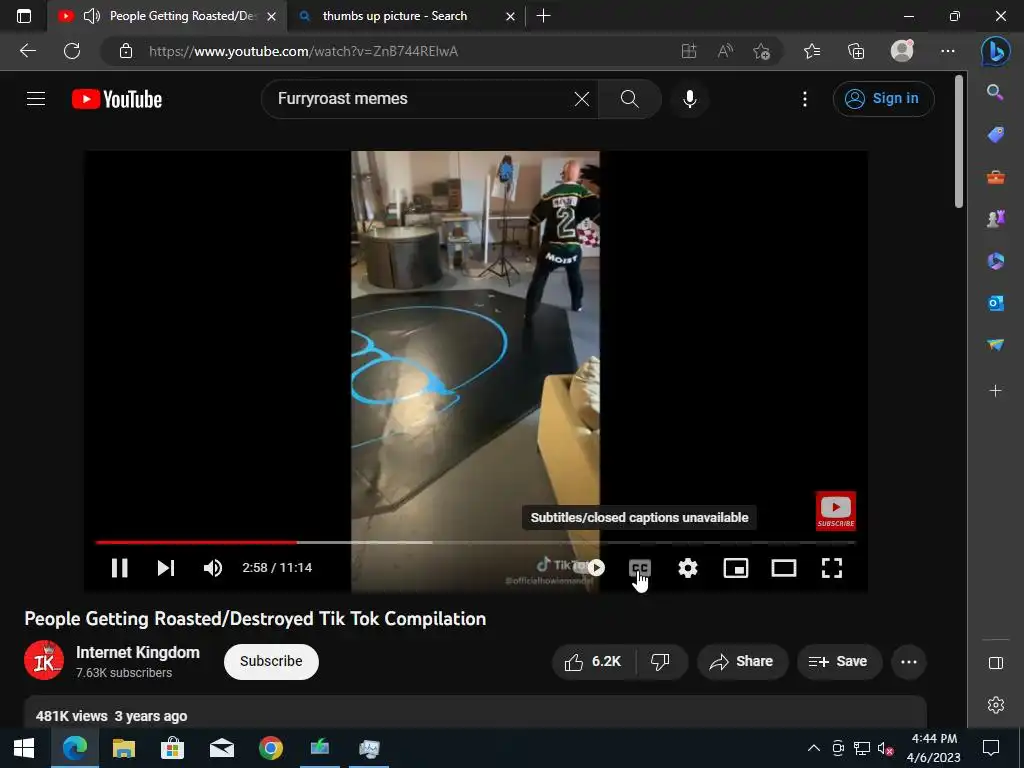
Task: Clear the Furryroast memes search text
Action: click(x=581, y=99)
